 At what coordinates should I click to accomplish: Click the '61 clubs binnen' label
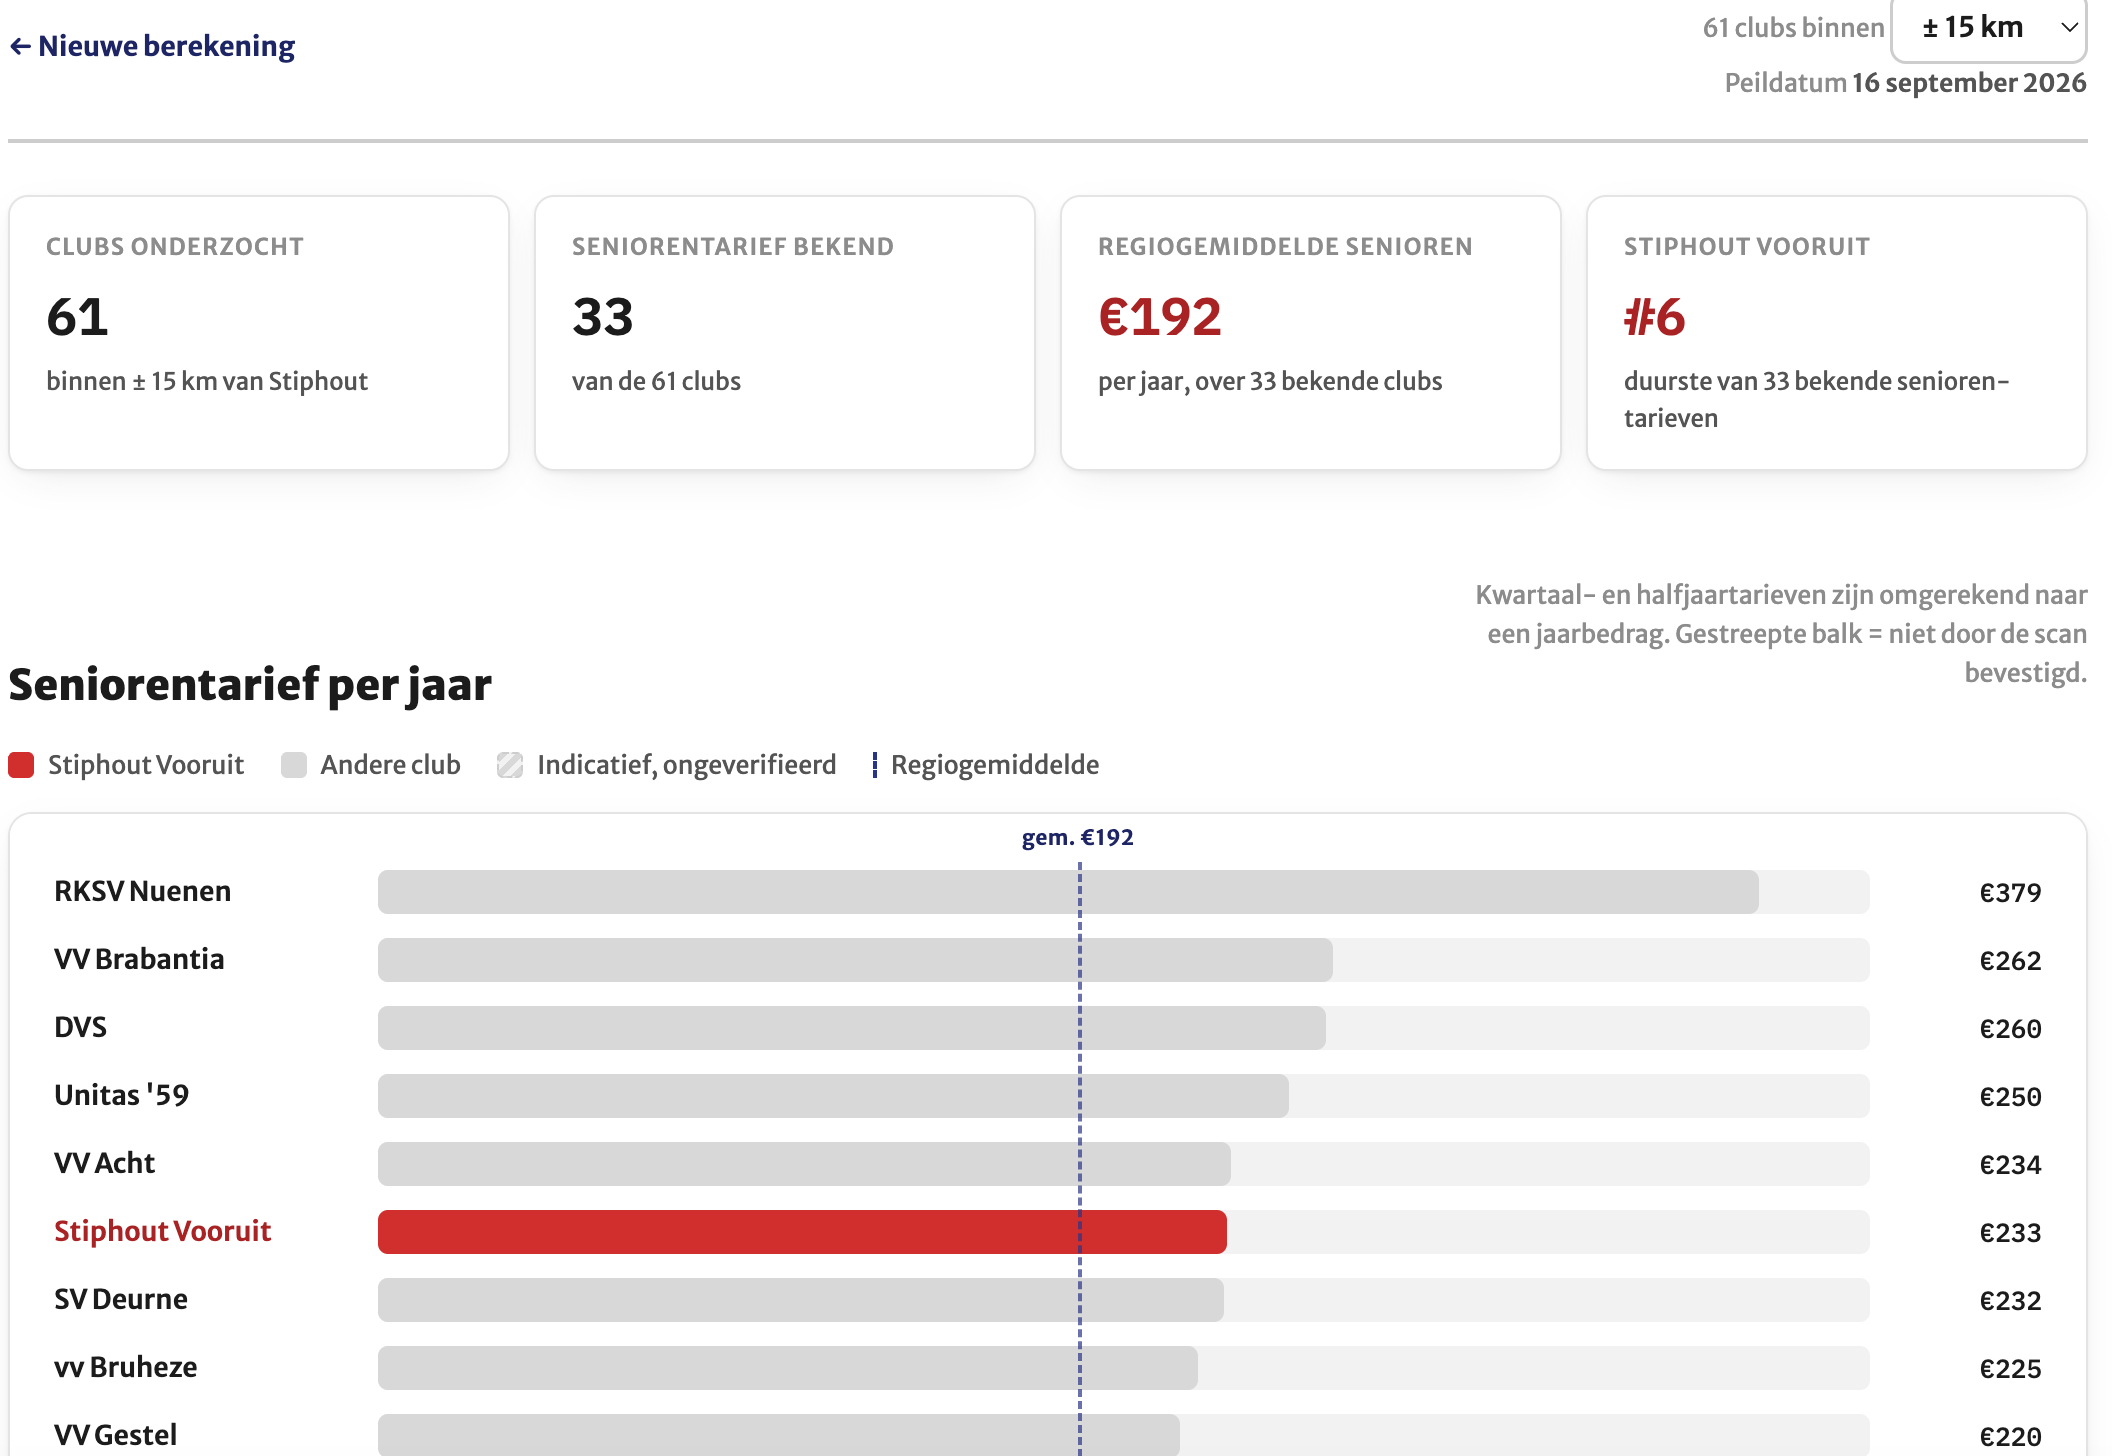click(x=1794, y=28)
